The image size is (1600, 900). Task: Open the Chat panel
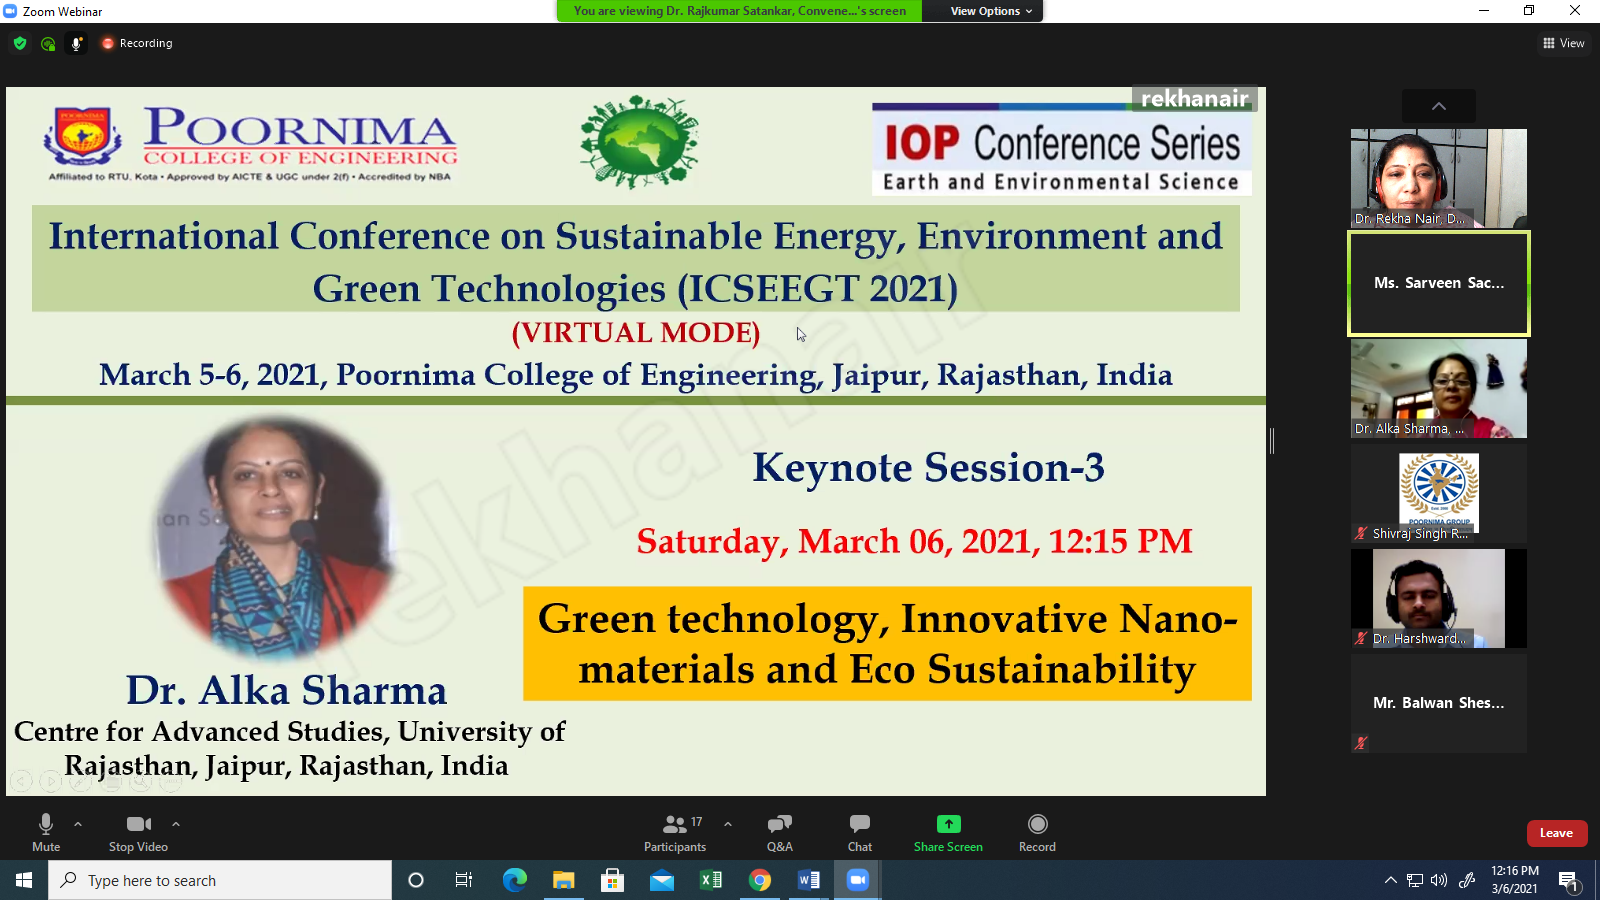pos(860,832)
